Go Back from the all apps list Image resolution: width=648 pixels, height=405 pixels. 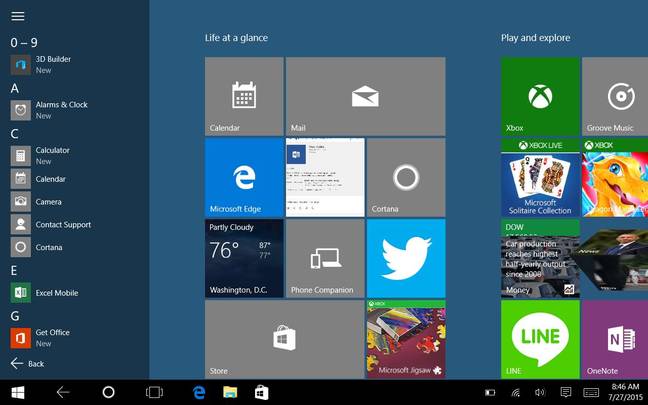pyautogui.click(x=27, y=364)
